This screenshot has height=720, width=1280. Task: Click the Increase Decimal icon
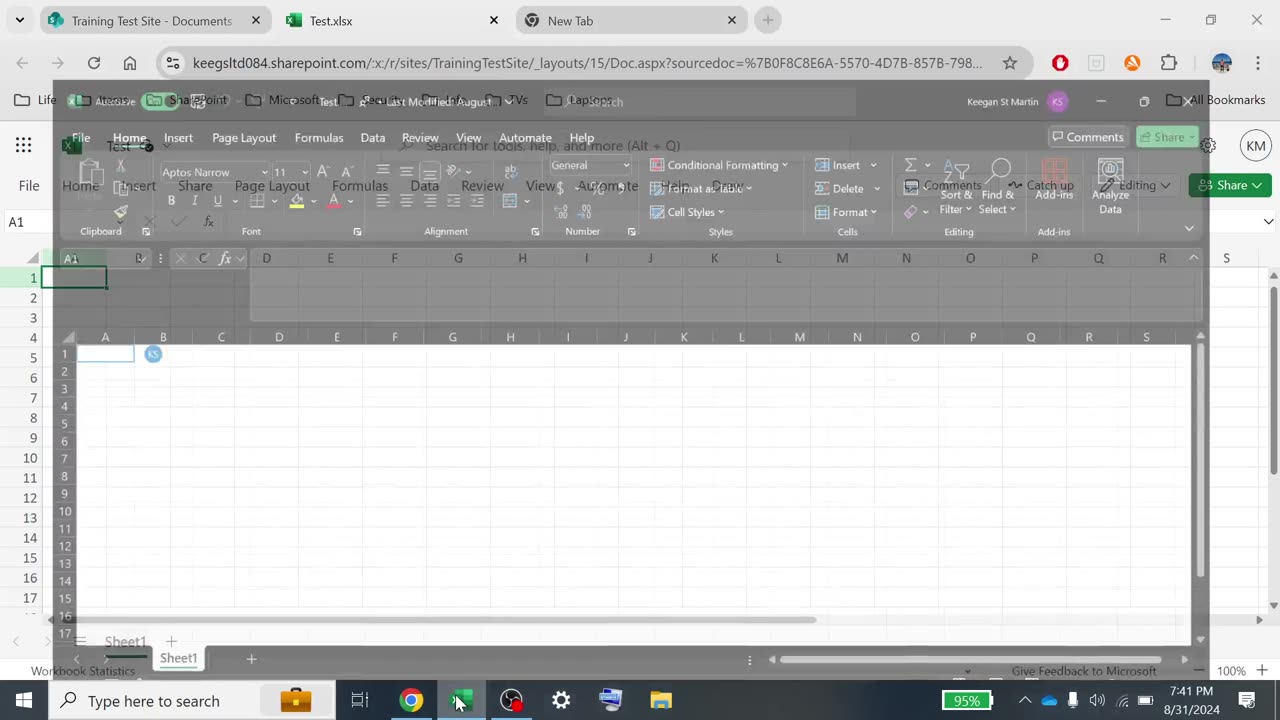point(561,212)
